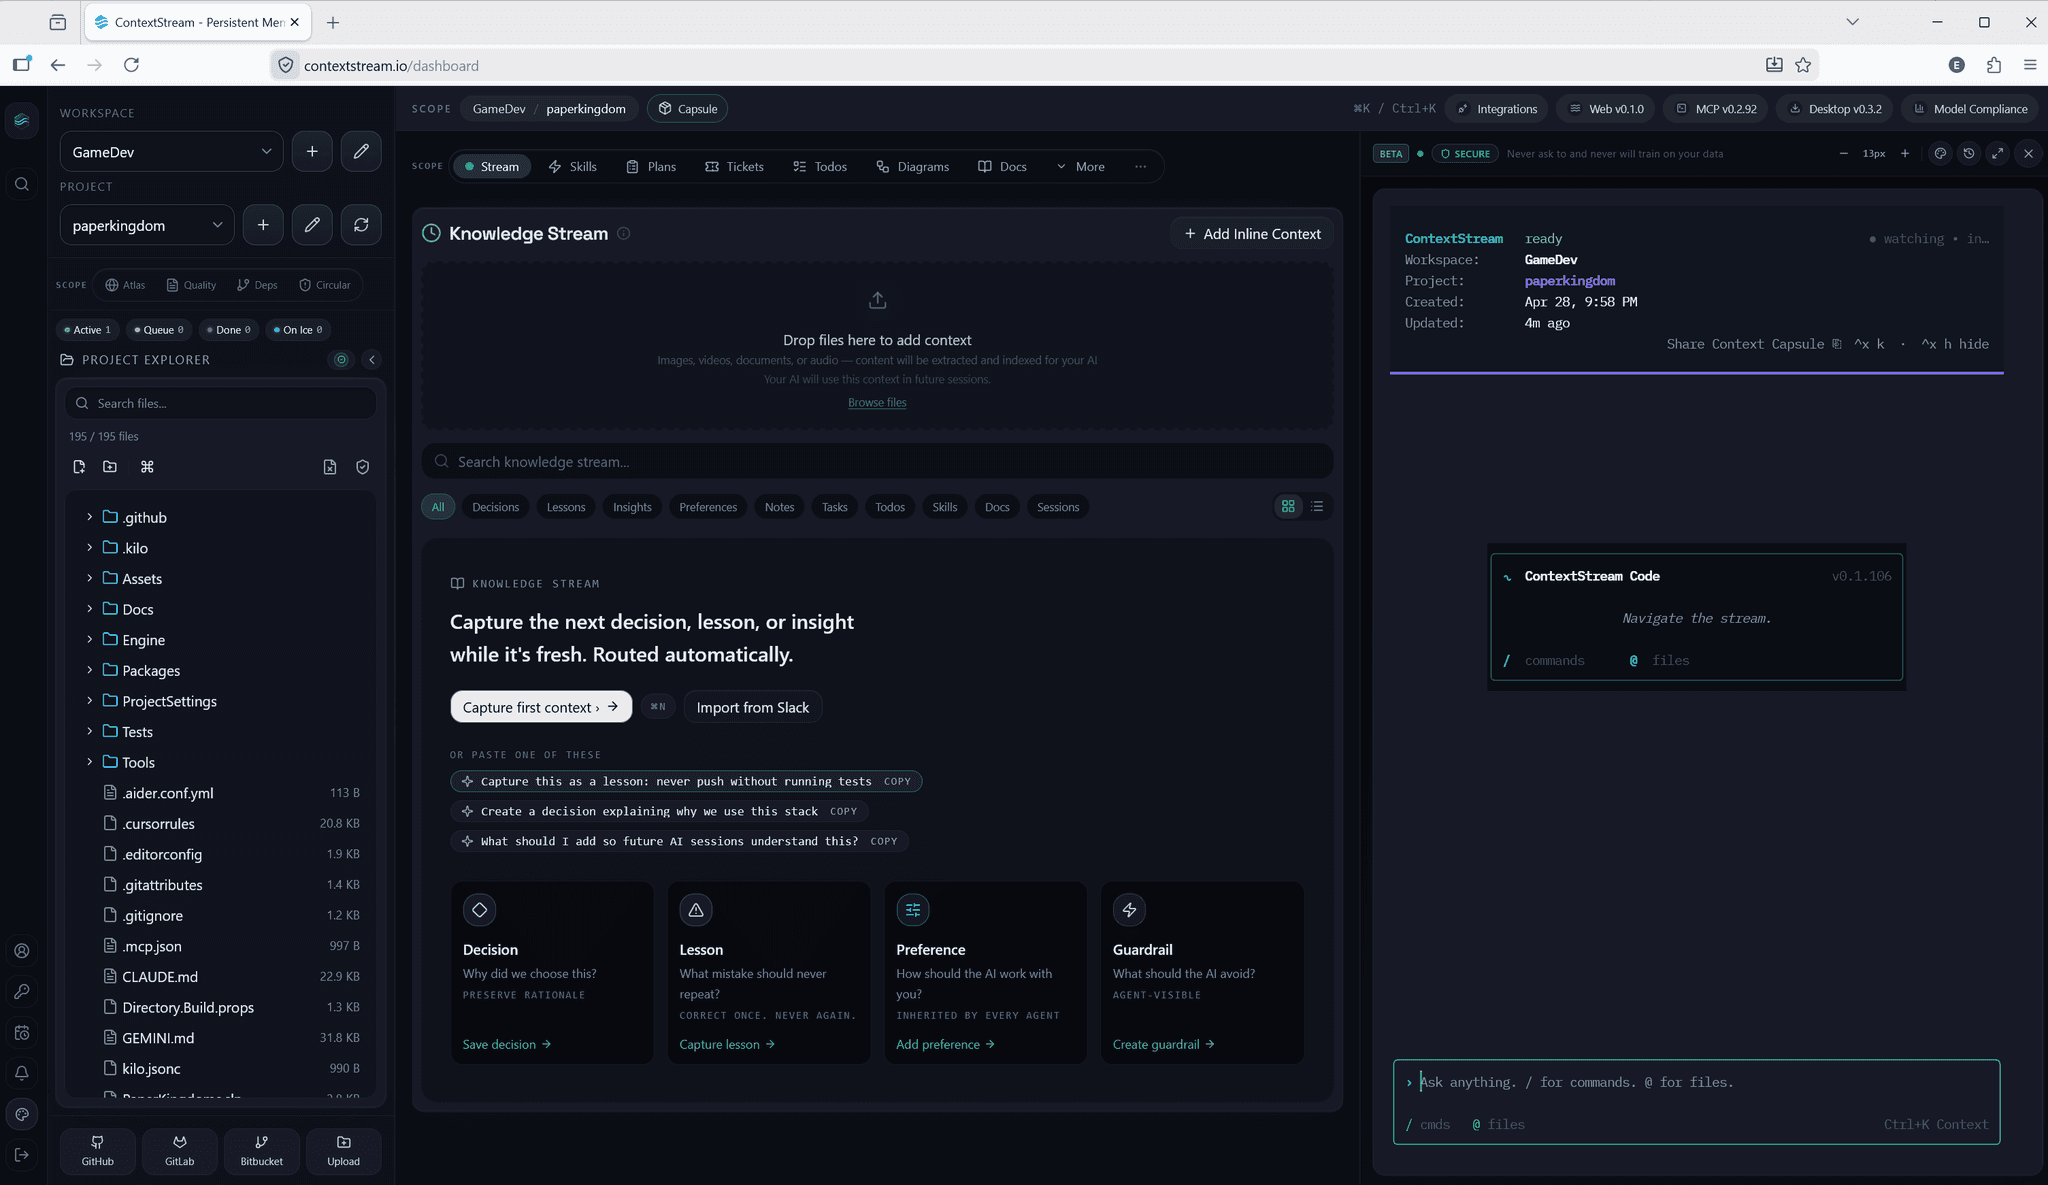Click the command symbol icon in explorer toolbar
The height and width of the screenshot is (1185, 2048).
(x=147, y=467)
